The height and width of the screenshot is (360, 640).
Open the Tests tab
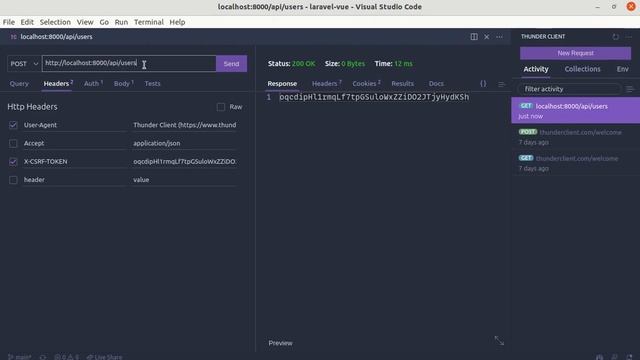pos(152,84)
